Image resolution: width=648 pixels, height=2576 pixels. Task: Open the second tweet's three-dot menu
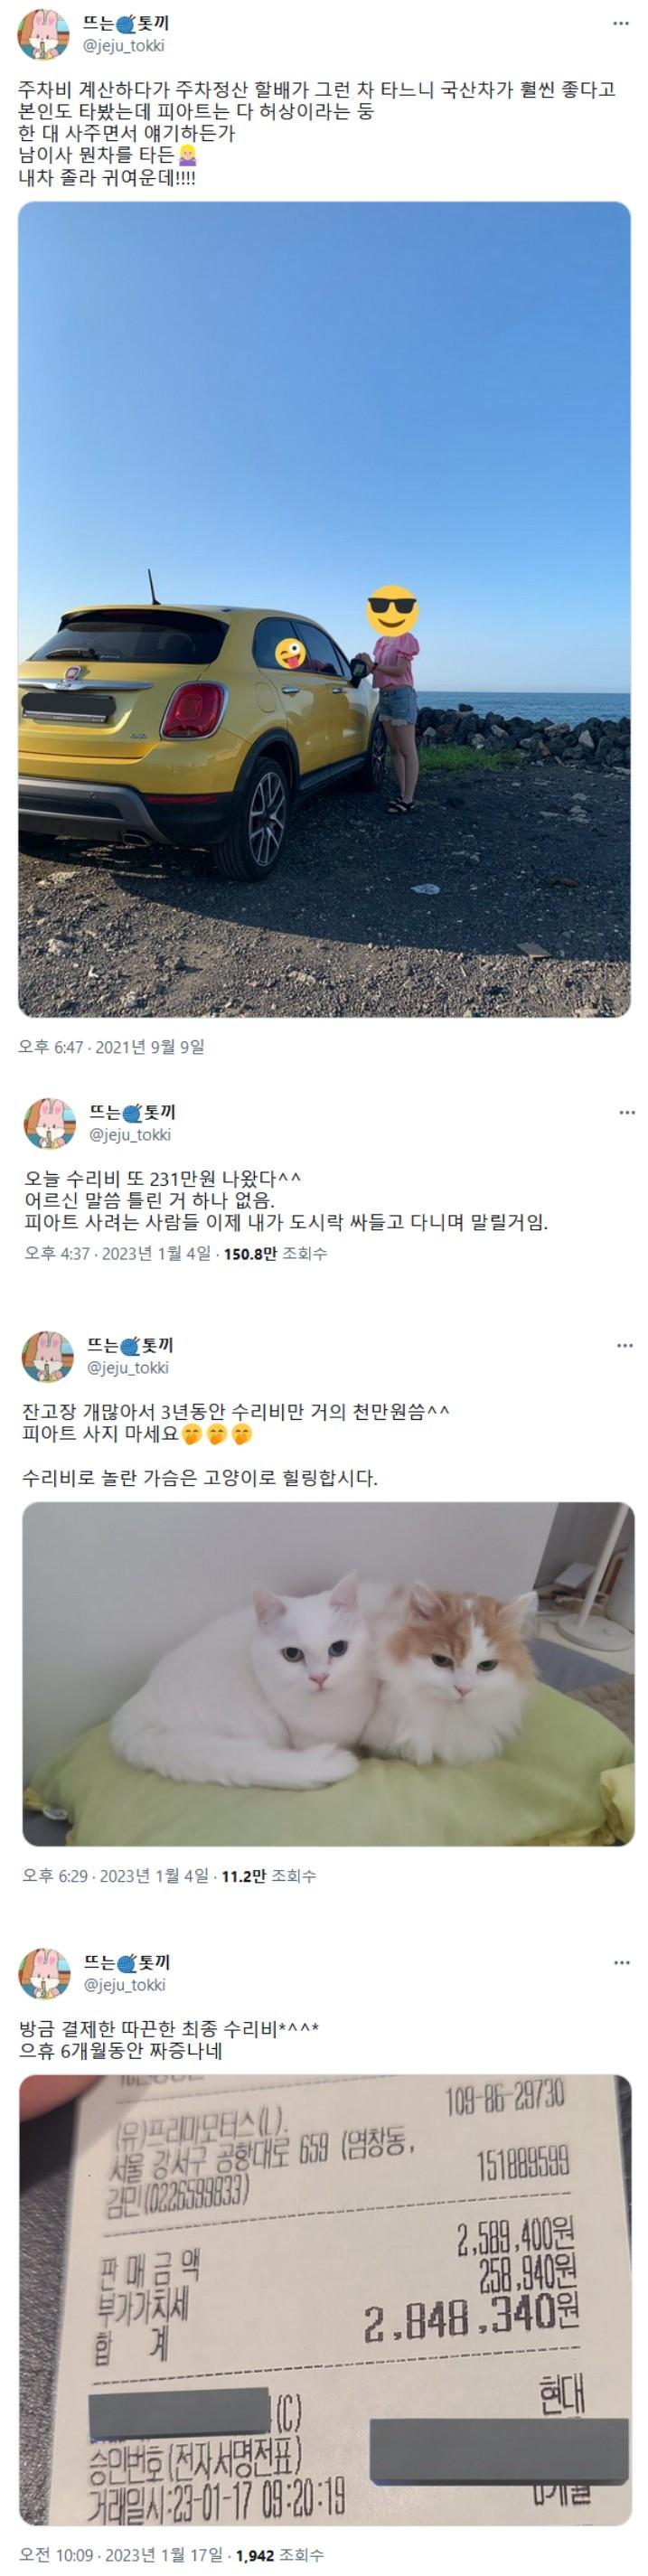coord(627,1112)
